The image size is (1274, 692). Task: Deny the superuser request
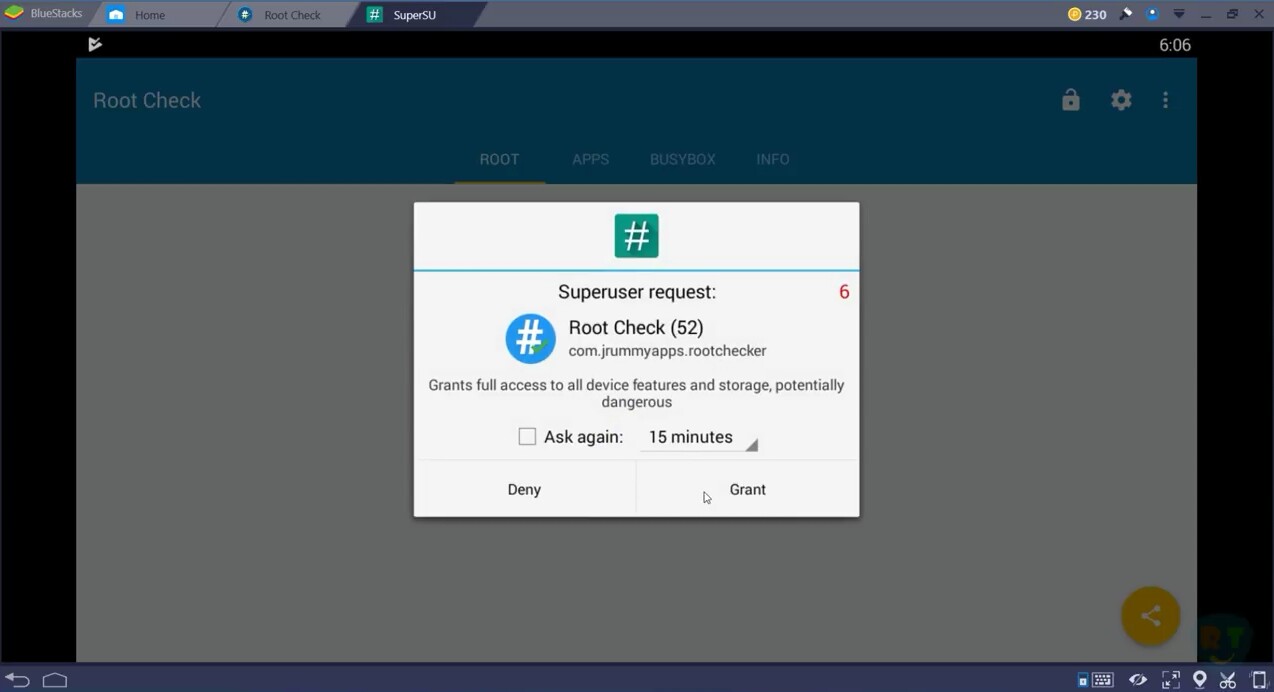pyautogui.click(x=524, y=489)
